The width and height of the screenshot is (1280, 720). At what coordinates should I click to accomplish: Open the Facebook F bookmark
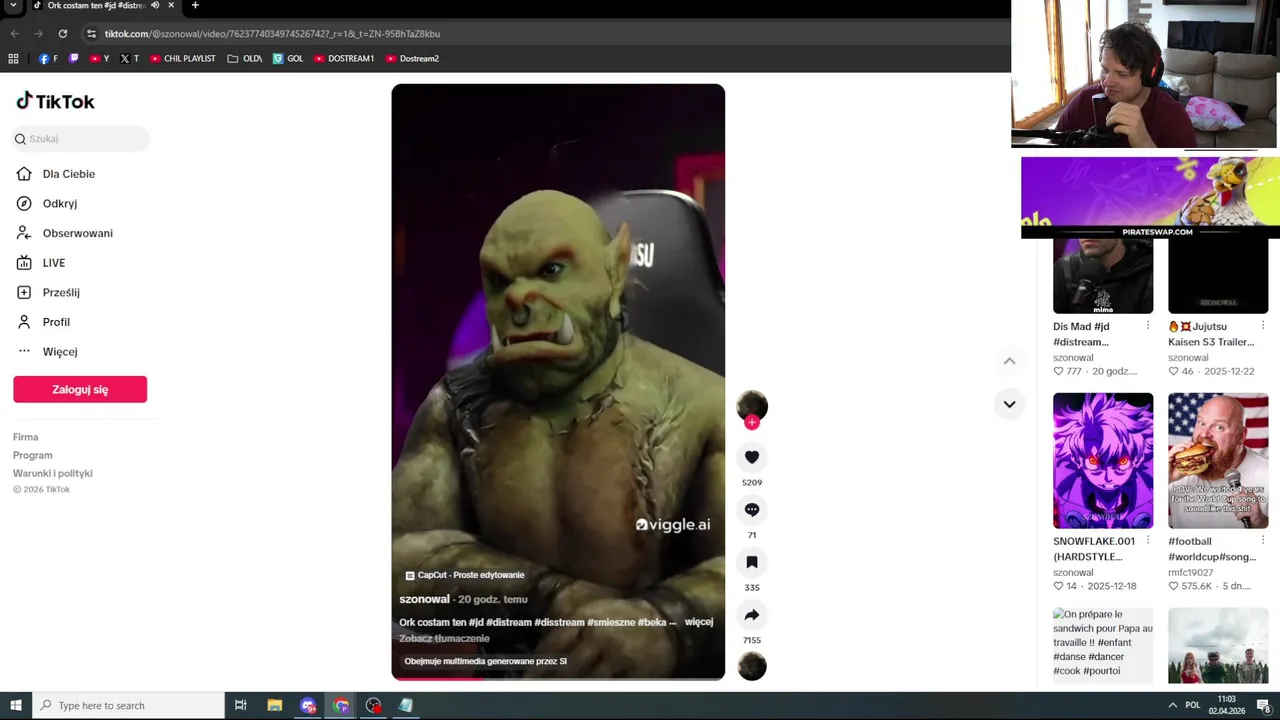tap(48, 58)
